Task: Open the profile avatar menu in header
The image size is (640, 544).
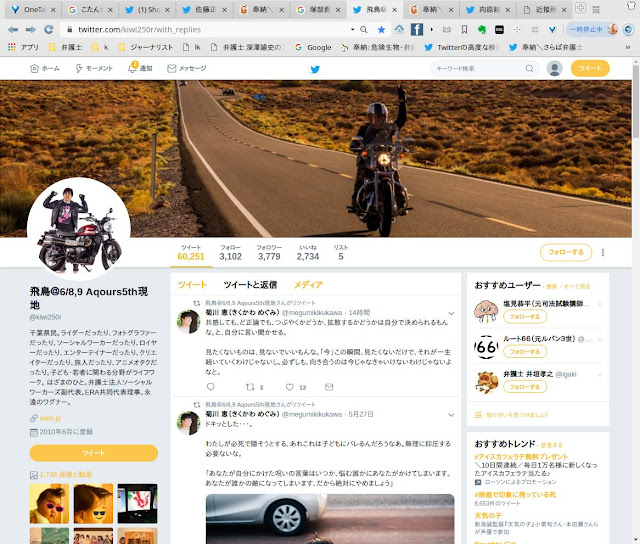Action: click(x=554, y=69)
